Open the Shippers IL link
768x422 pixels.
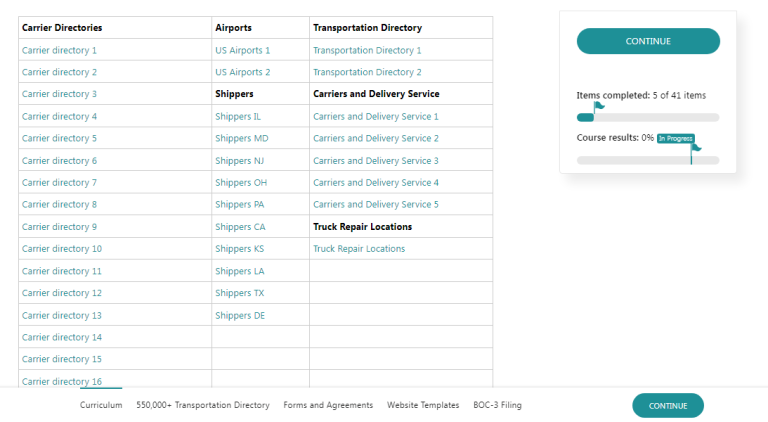[237, 116]
